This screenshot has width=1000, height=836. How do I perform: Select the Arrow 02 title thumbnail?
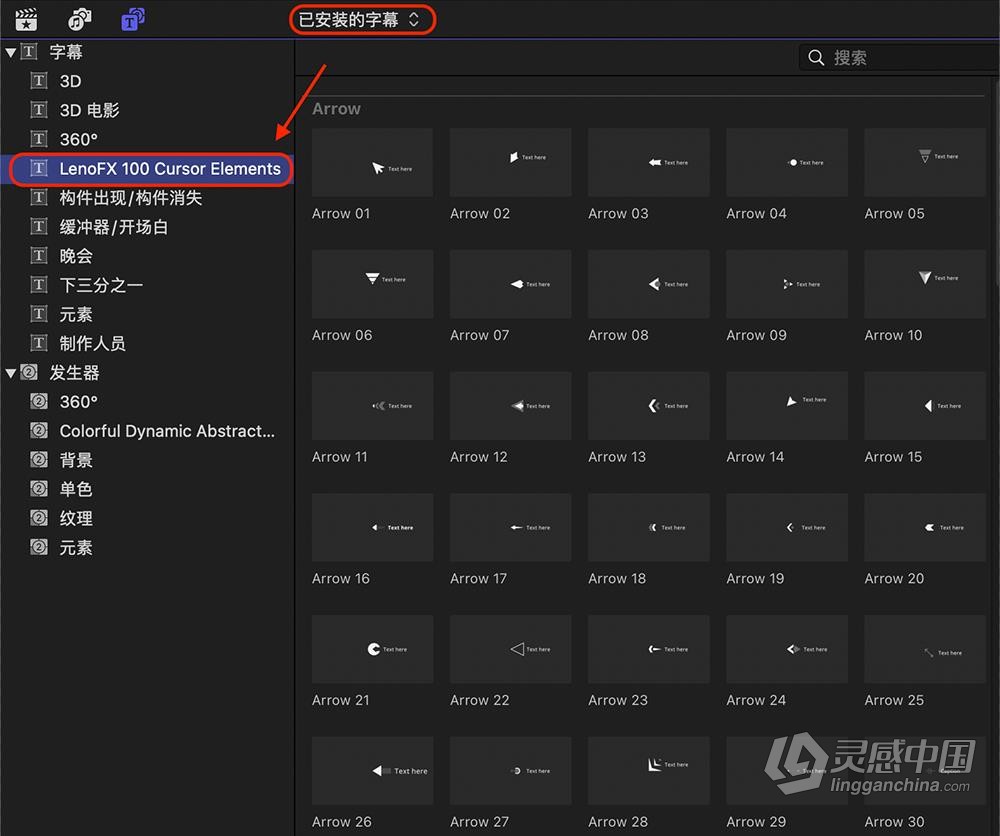(510, 163)
